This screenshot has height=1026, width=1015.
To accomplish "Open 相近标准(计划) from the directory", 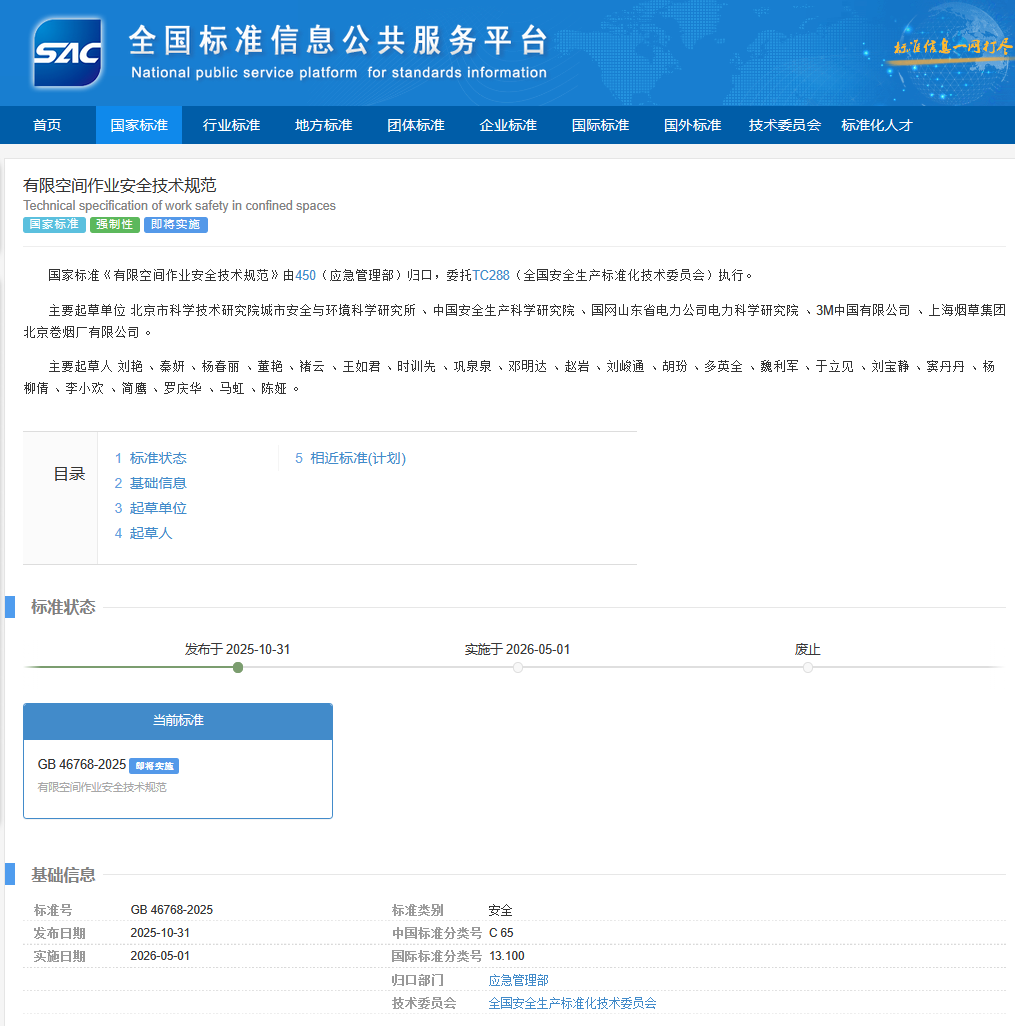I will (350, 457).
